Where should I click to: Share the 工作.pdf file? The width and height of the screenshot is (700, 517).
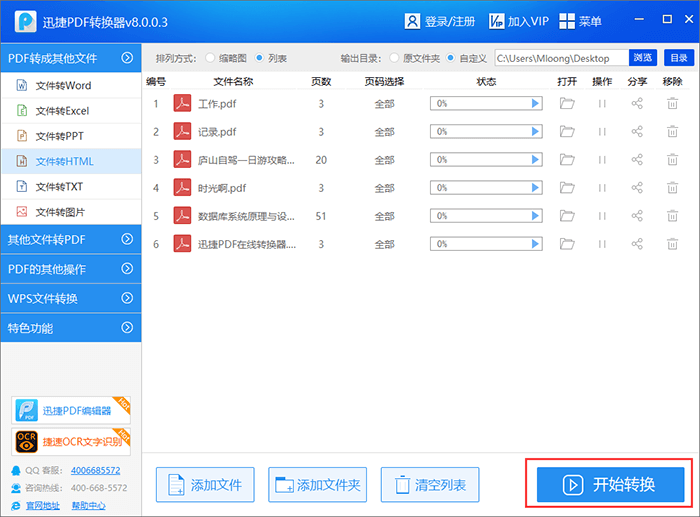[x=637, y=104]
